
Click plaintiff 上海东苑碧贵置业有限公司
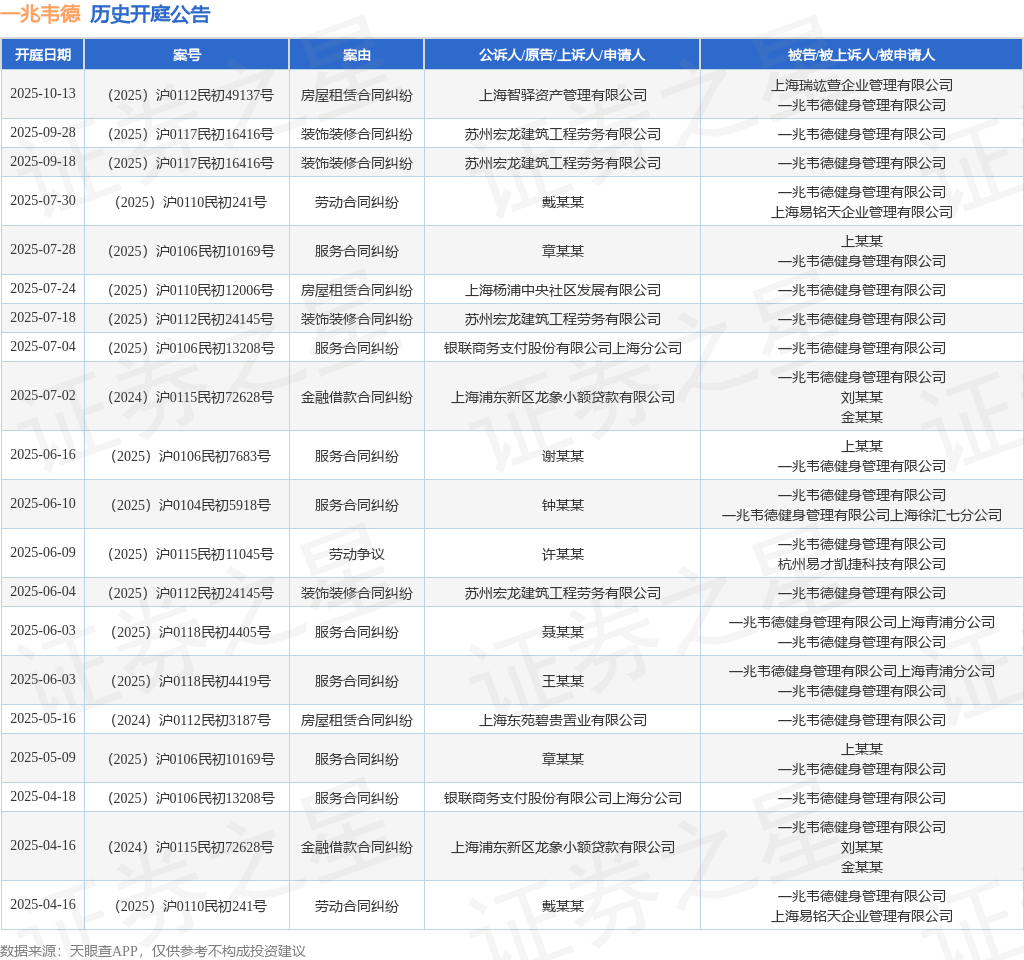click(x=563, y=720)
